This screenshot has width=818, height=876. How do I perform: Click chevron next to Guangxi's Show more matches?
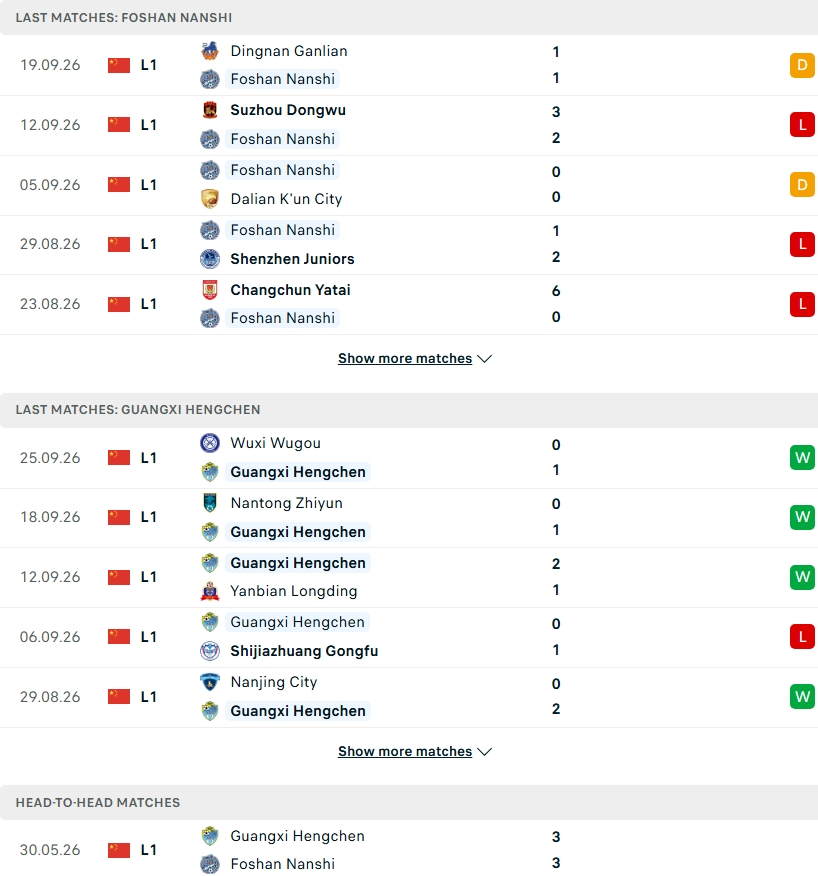[485, 752]
